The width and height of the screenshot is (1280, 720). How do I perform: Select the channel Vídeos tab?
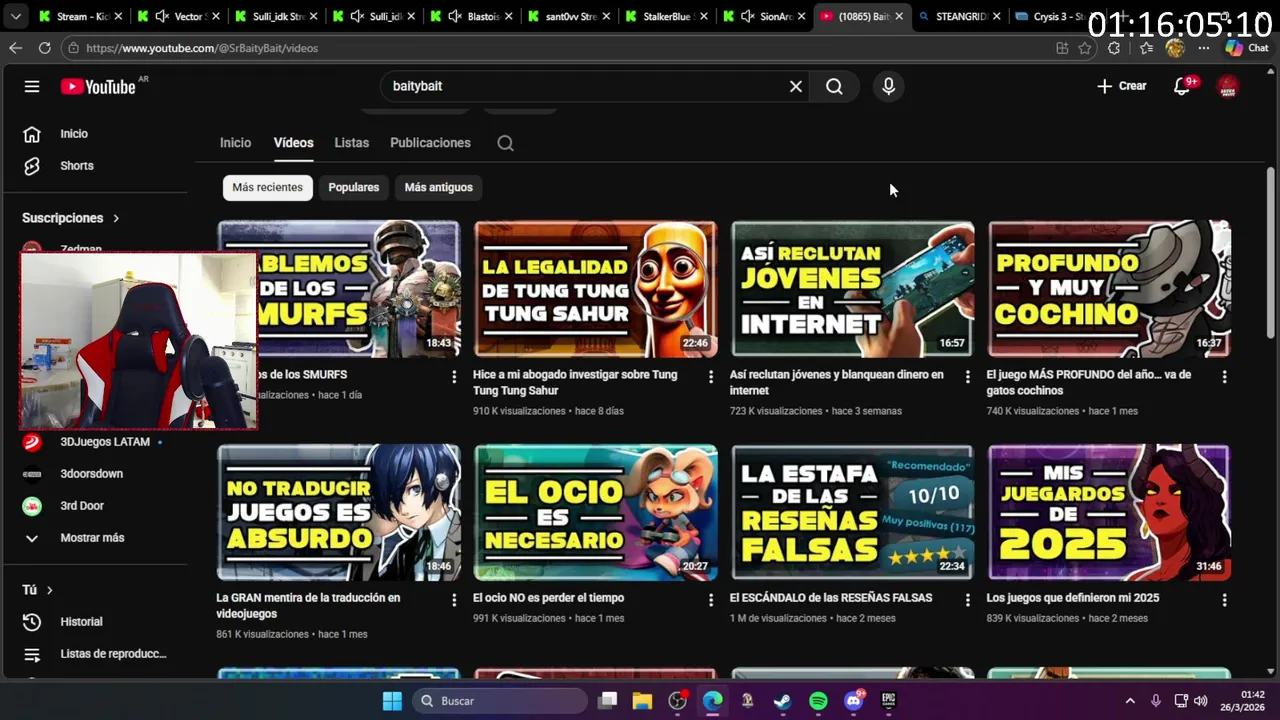[294, 143]
